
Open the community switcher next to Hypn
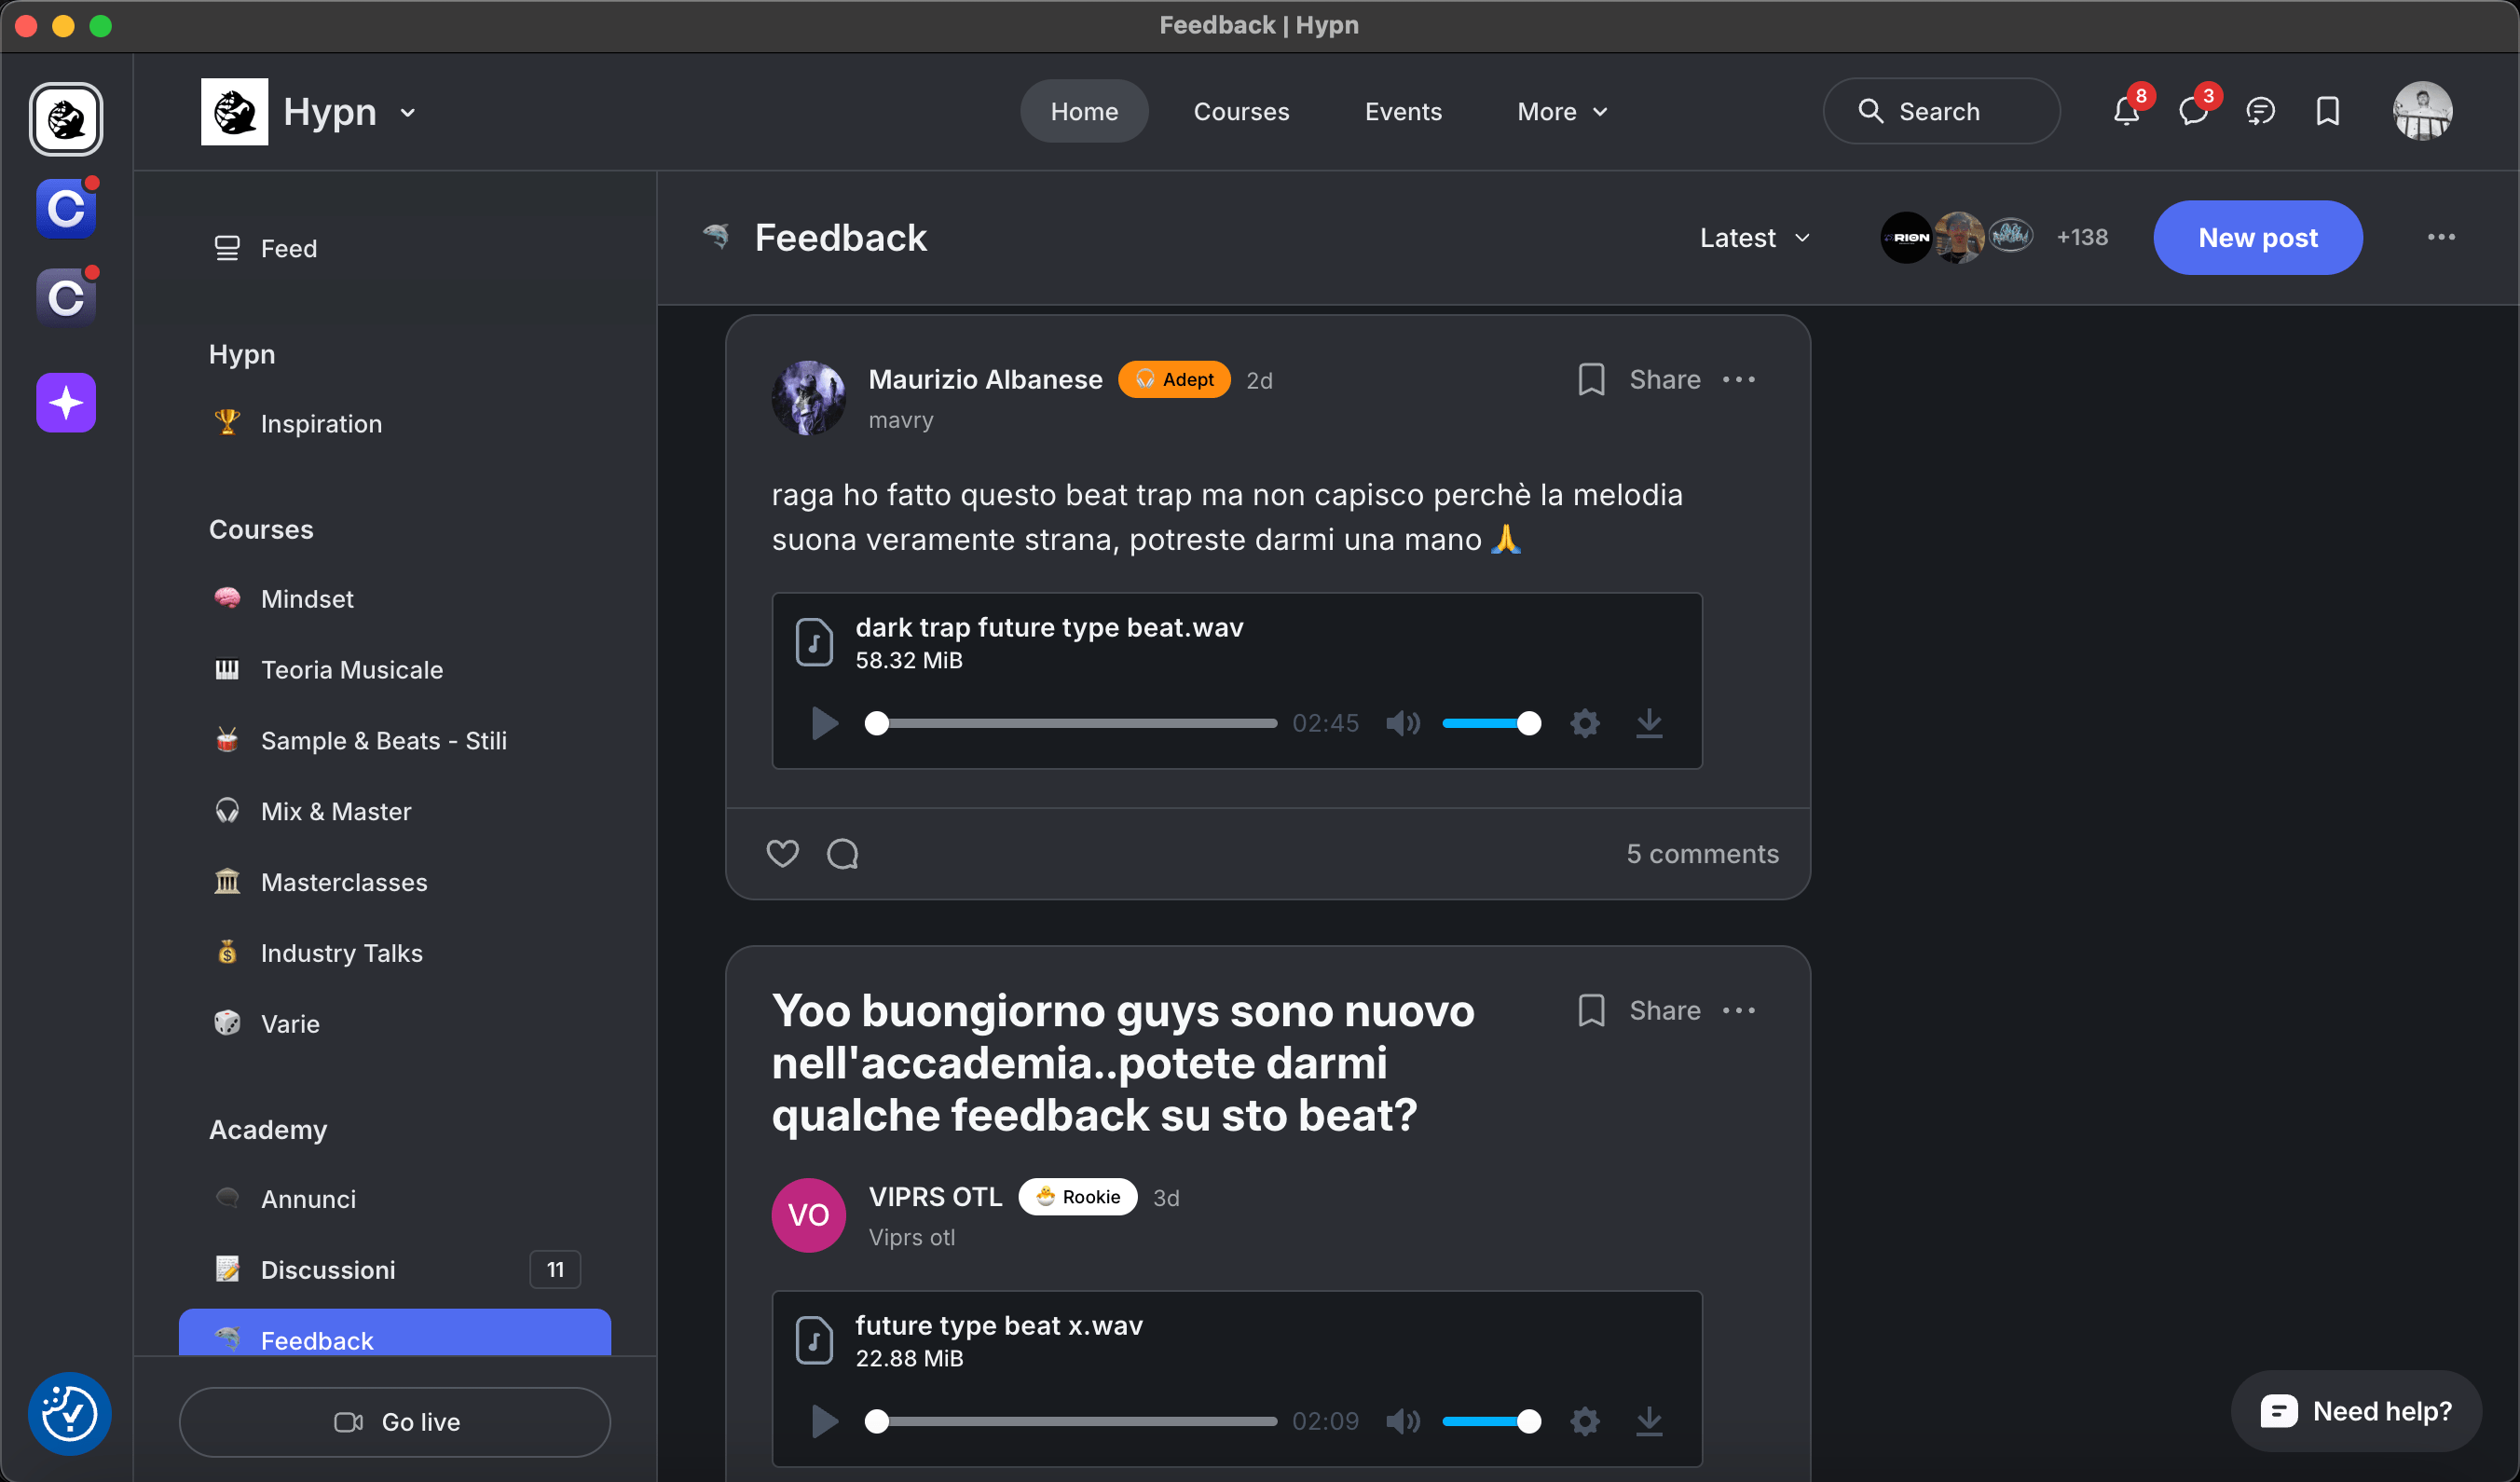pyautogui.click(x=409, y=111)
